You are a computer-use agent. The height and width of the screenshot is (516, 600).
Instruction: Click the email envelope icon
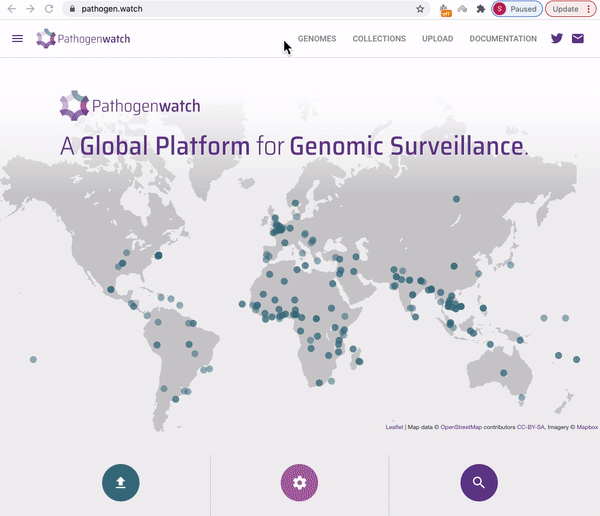[x=578, y=39]
